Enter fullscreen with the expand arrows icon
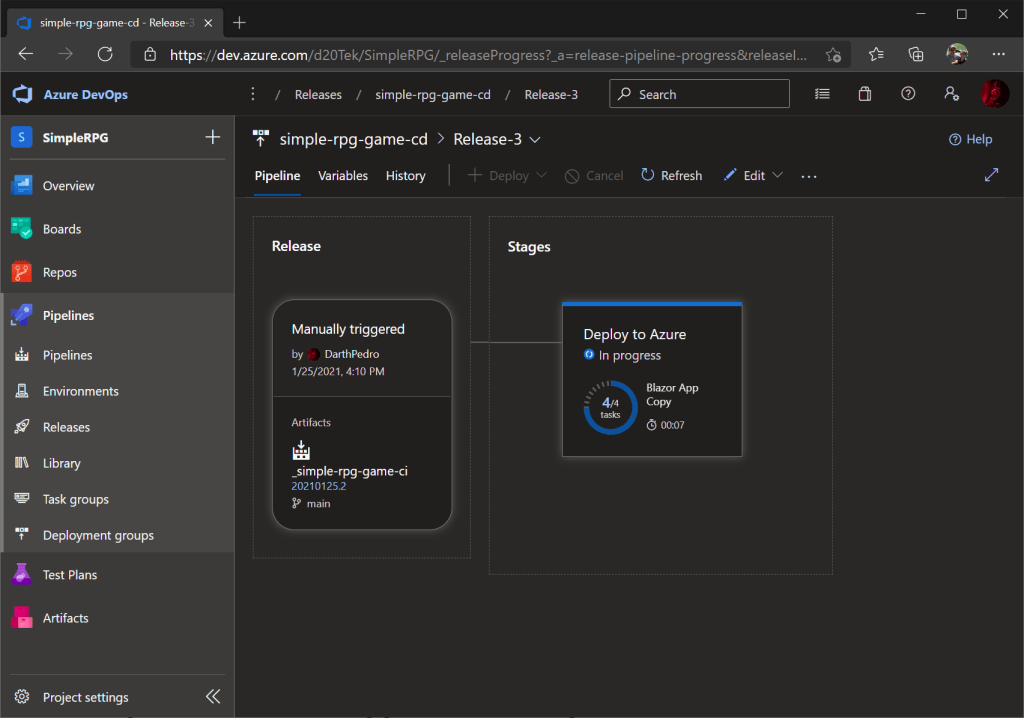The image size is (1024, 718). click(991, 175)
